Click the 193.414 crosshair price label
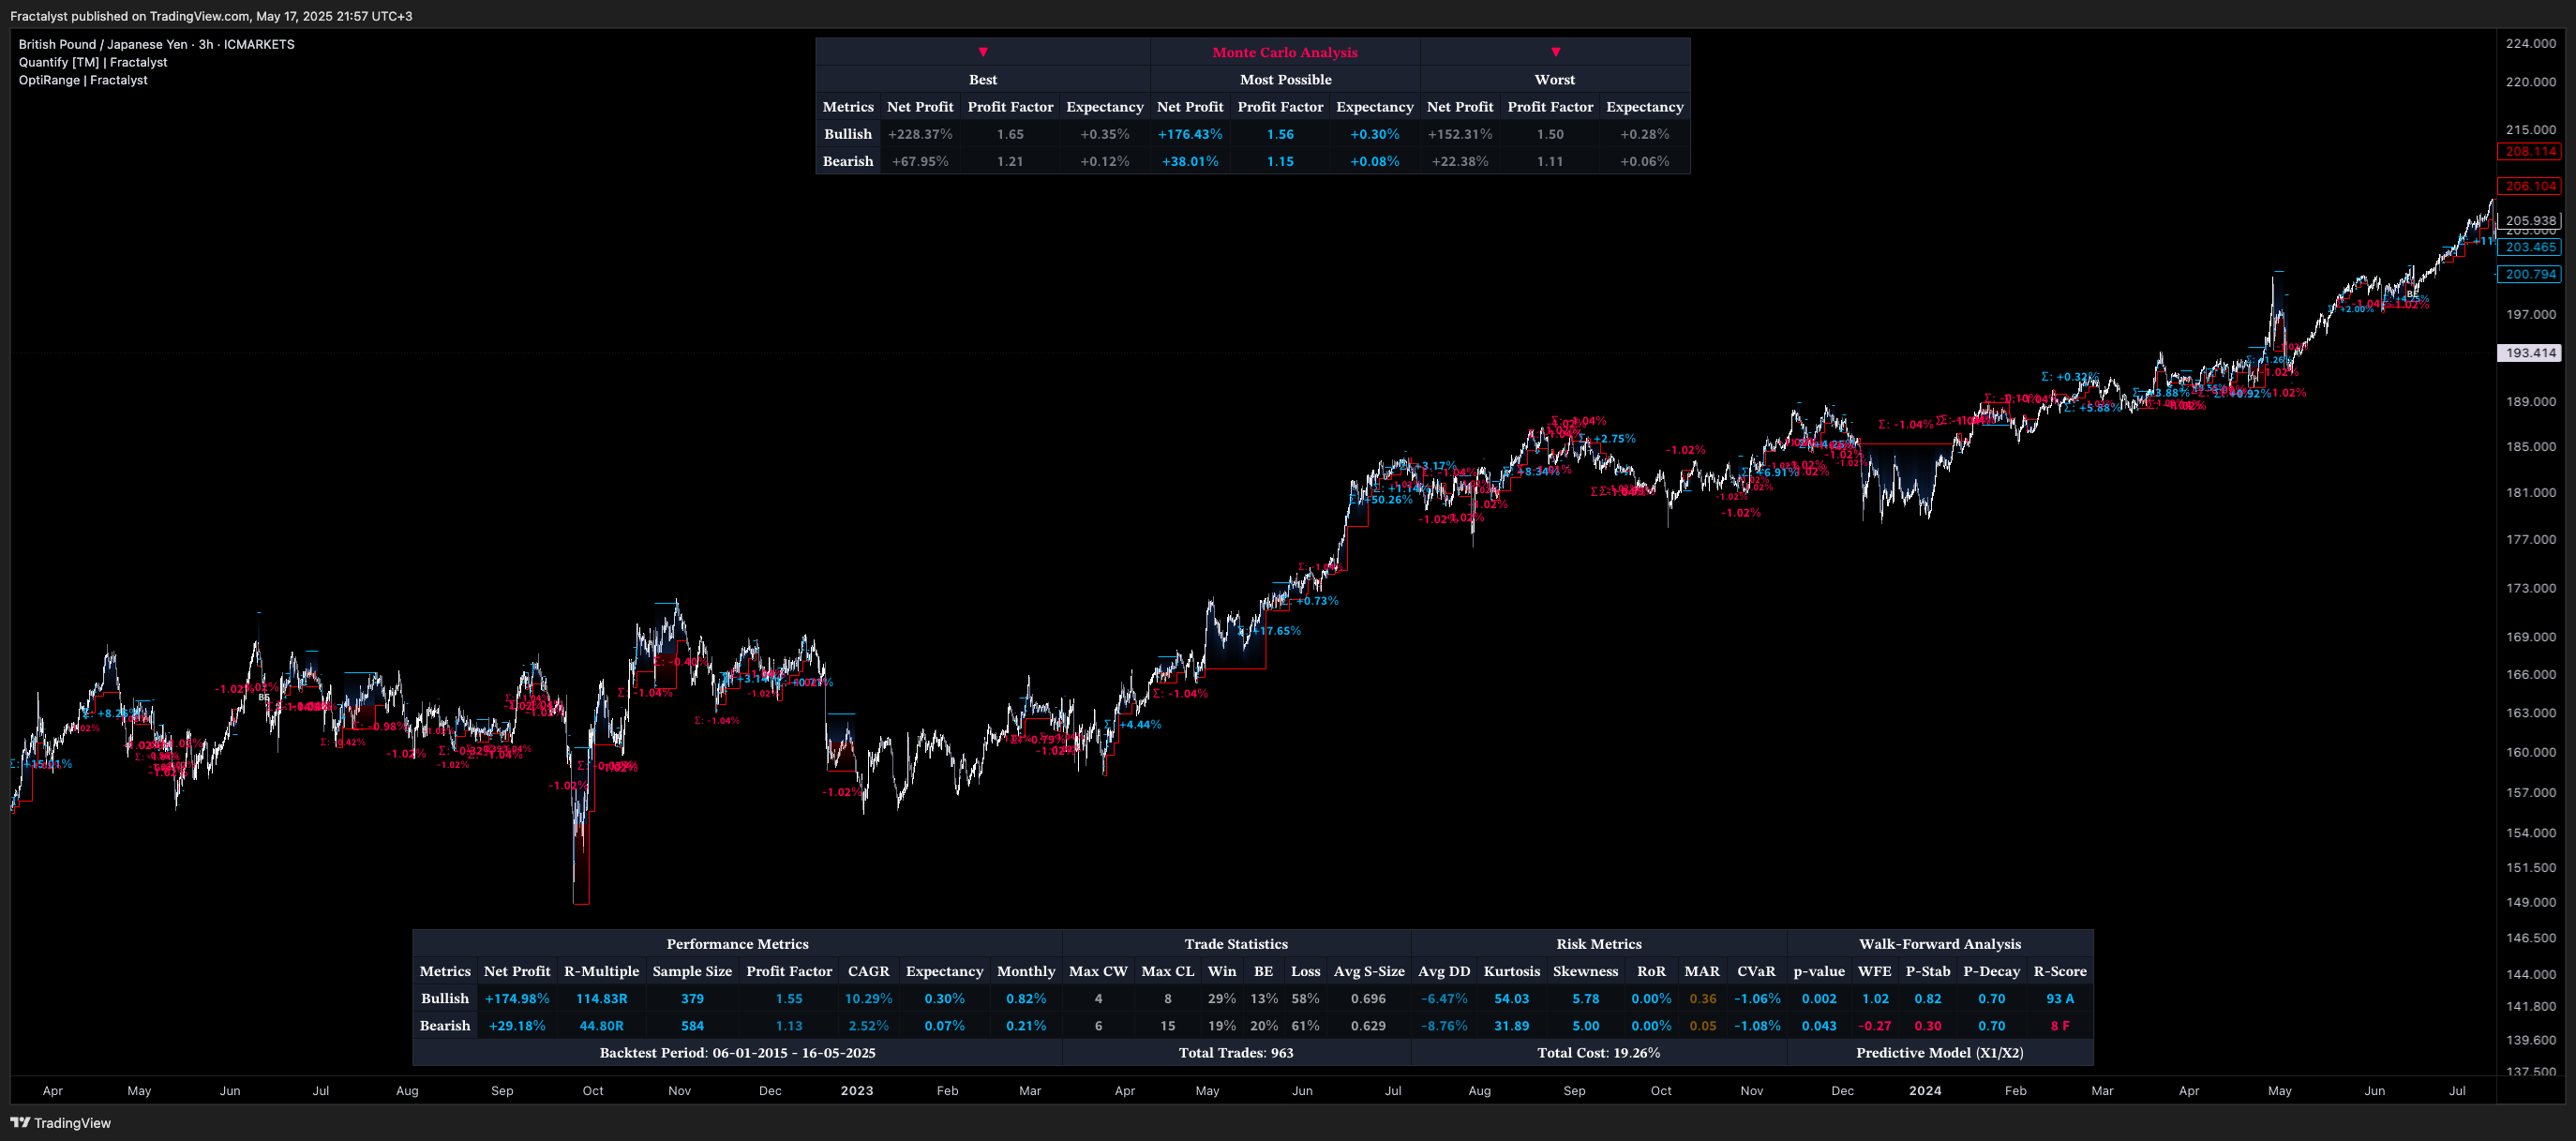 tap(2530, 353)
